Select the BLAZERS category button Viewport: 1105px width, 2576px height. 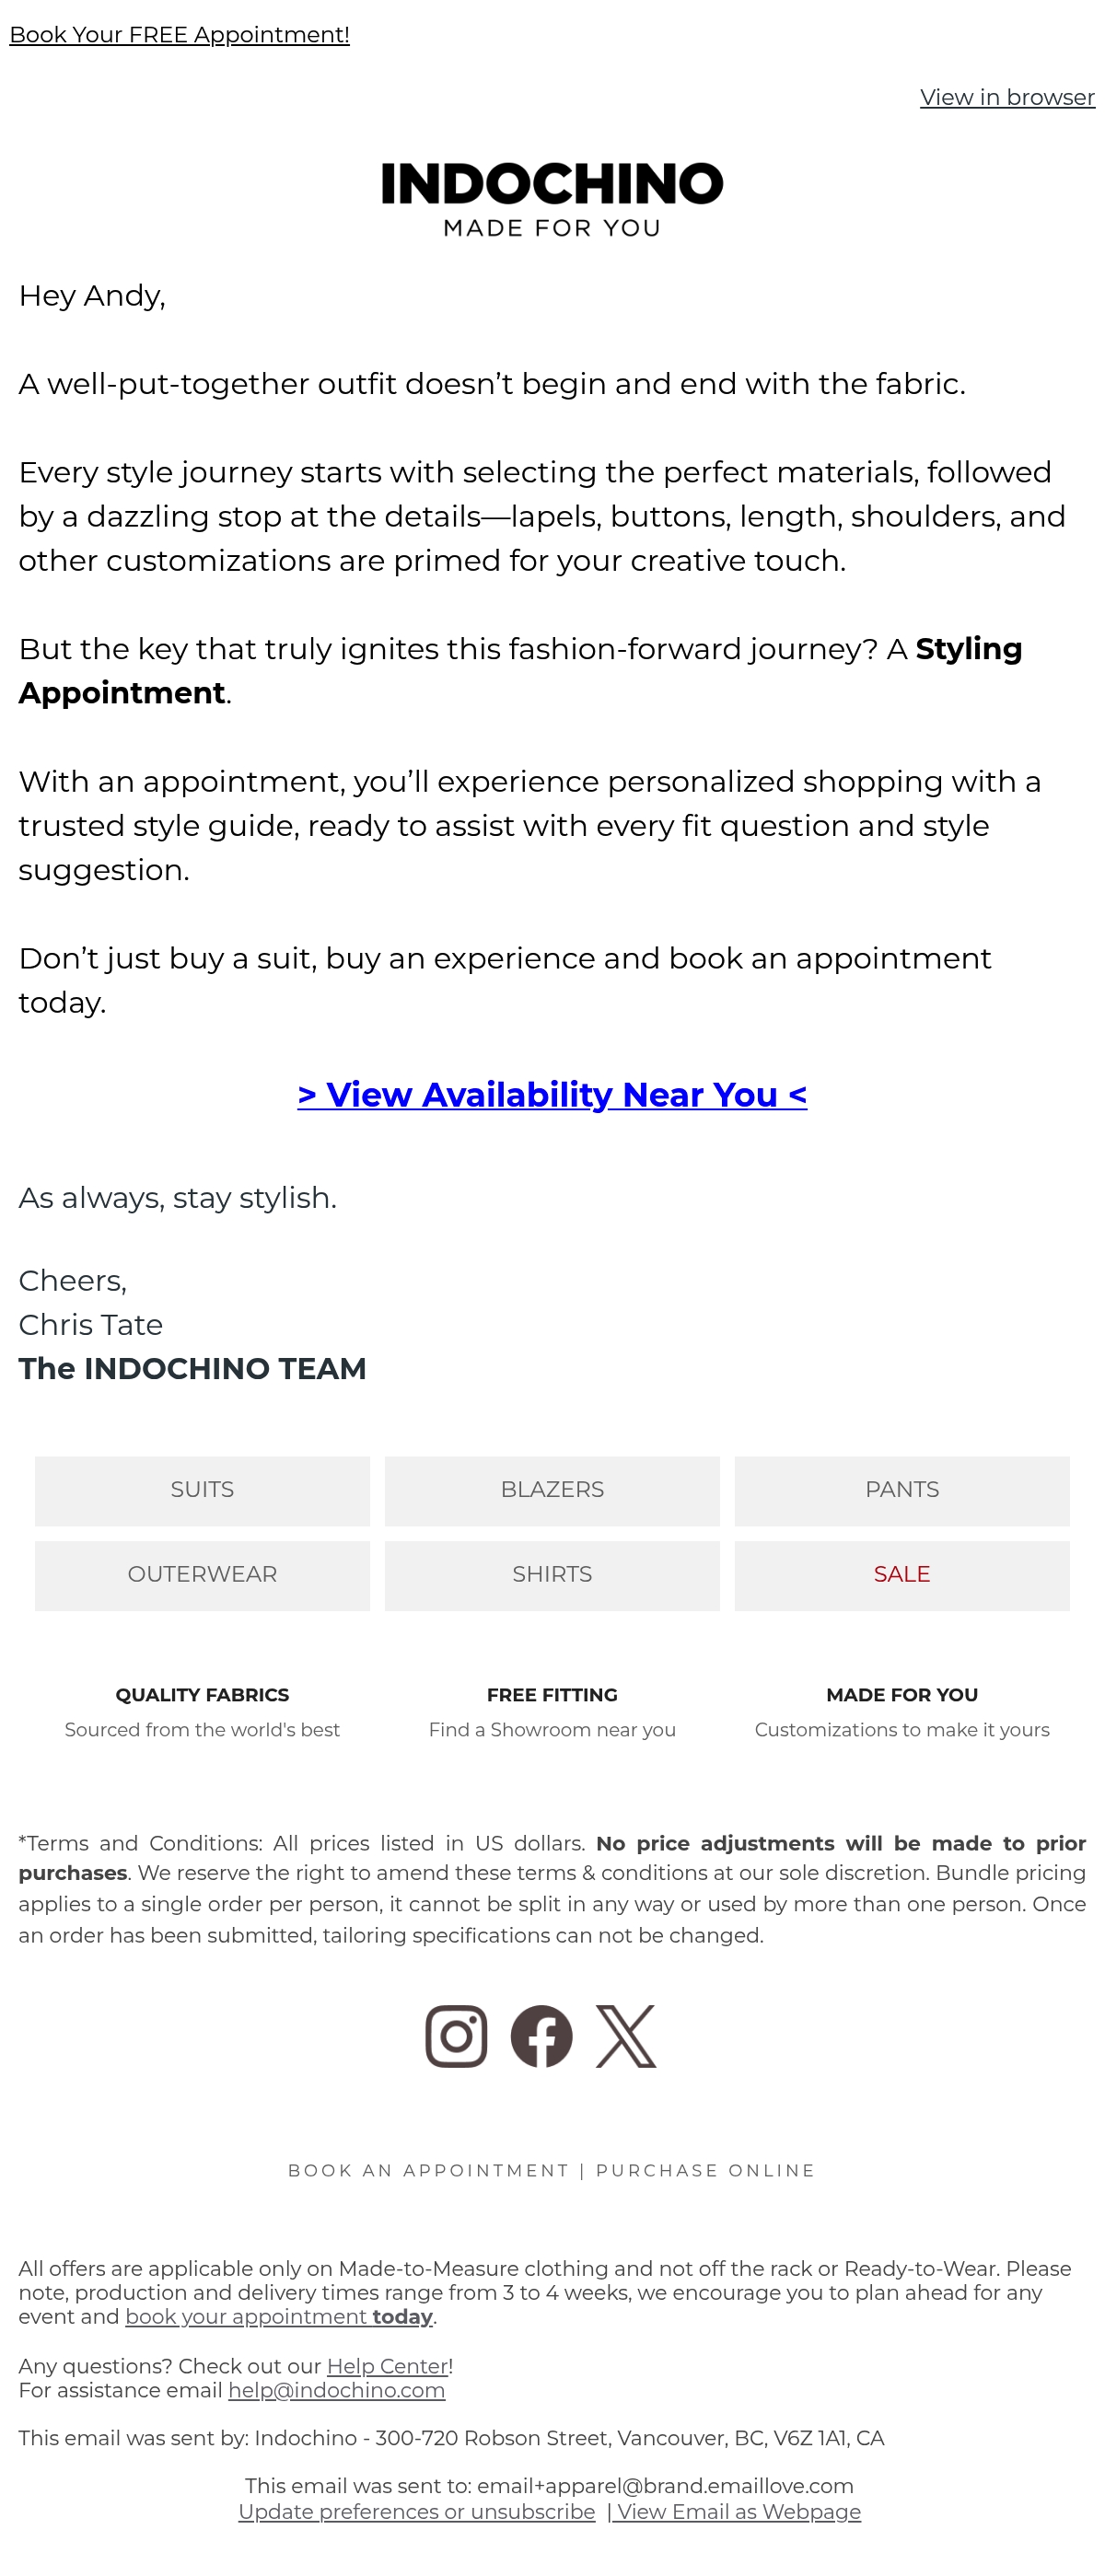[552, 1490]
